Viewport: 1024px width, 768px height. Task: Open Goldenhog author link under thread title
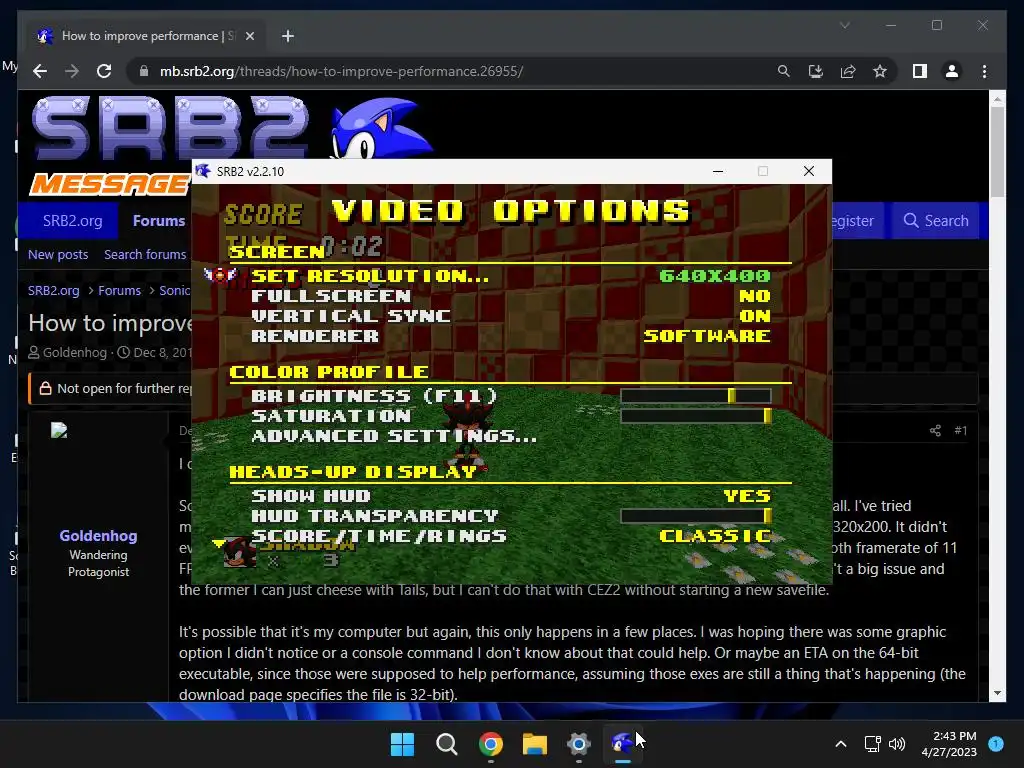74,353
